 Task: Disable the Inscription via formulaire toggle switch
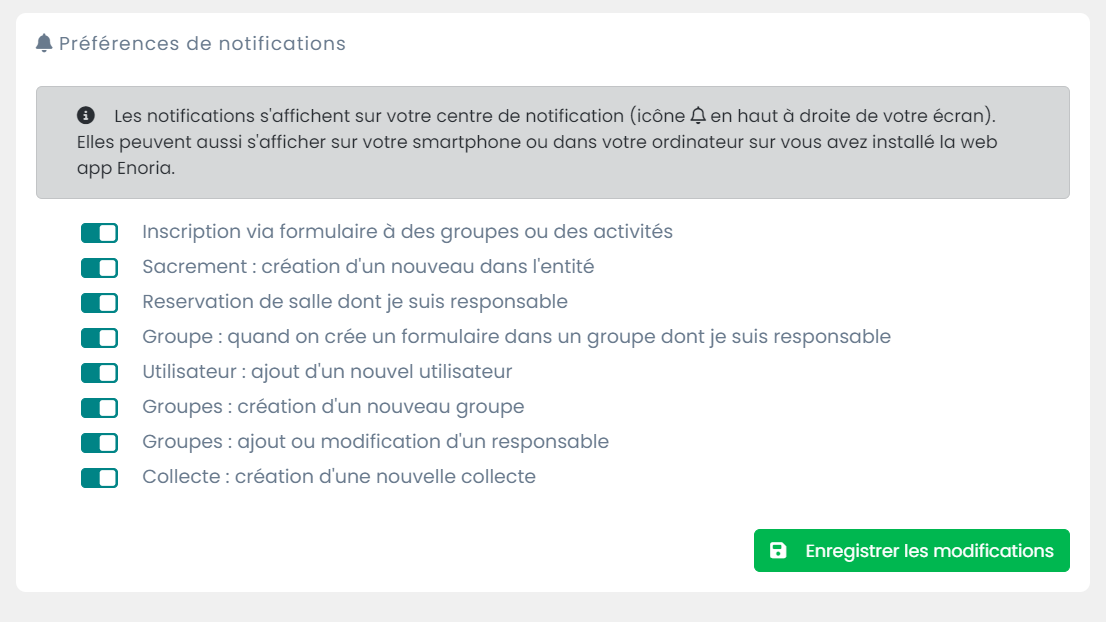(99, 233)
